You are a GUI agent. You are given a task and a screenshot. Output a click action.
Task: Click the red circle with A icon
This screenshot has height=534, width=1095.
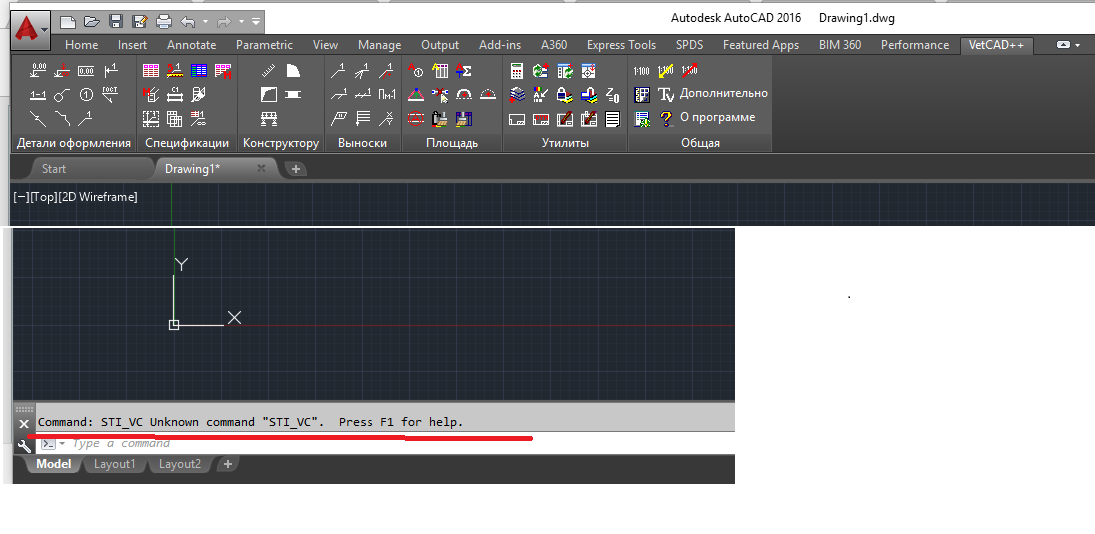point(416,118)
